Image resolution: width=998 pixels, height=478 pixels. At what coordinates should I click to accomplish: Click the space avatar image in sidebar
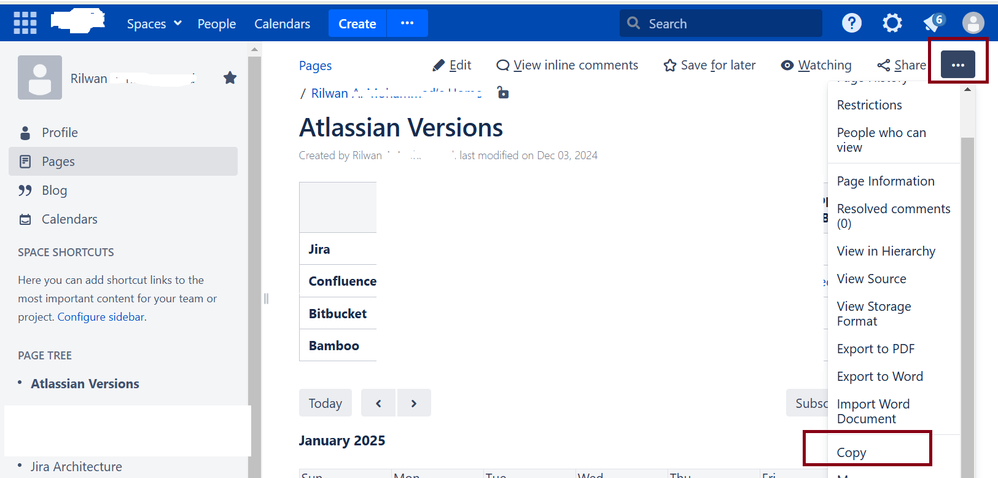[39, 77]
